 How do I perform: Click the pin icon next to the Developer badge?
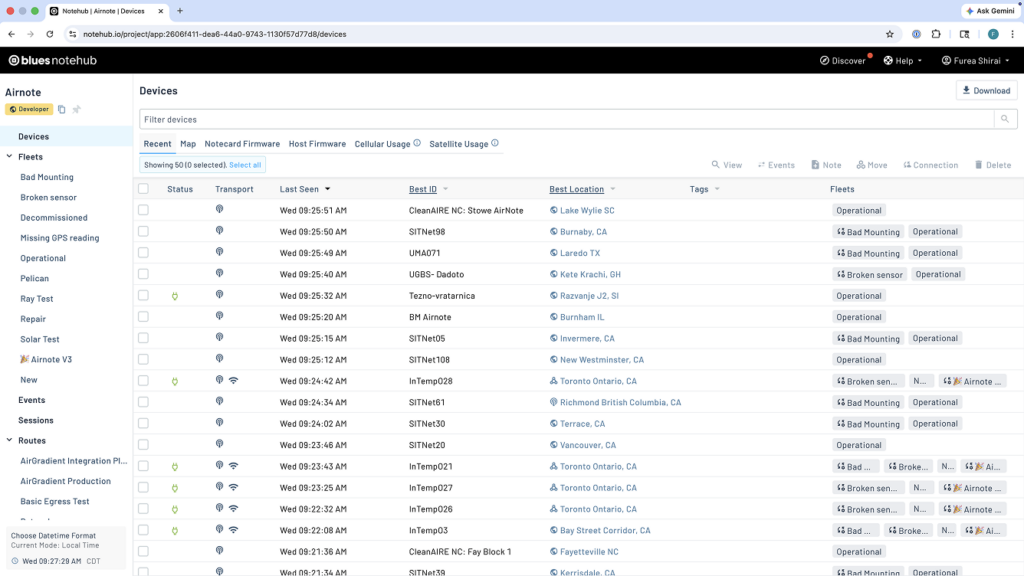click(x=76, y=110)
